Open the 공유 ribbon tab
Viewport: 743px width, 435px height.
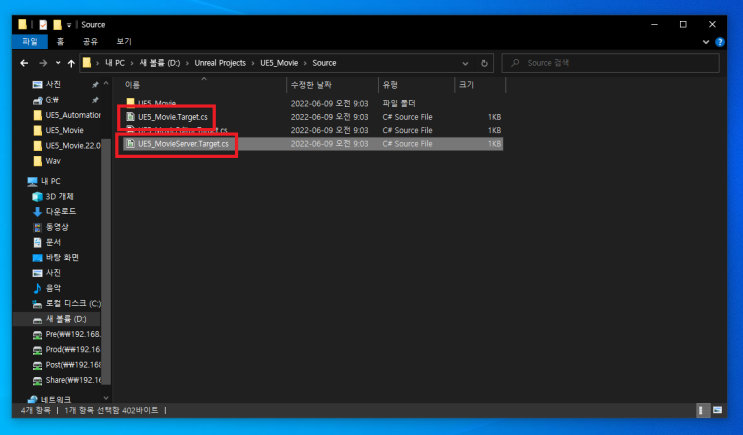(x=90, y=42)
